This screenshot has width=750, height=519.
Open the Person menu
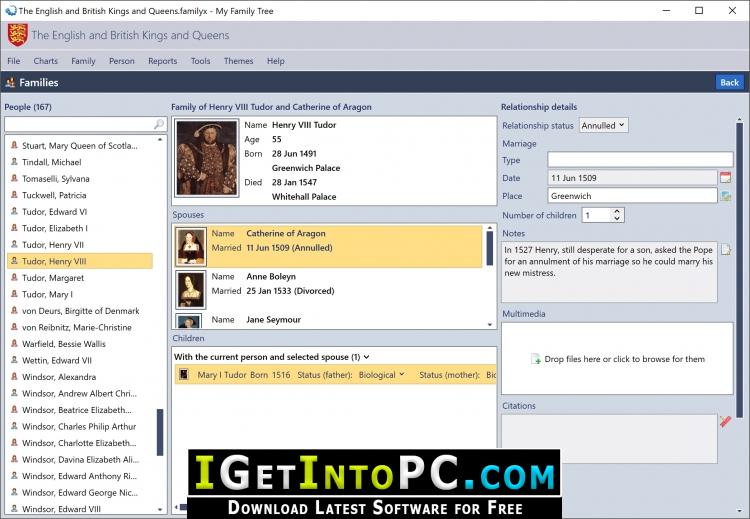tap(121, 61)
